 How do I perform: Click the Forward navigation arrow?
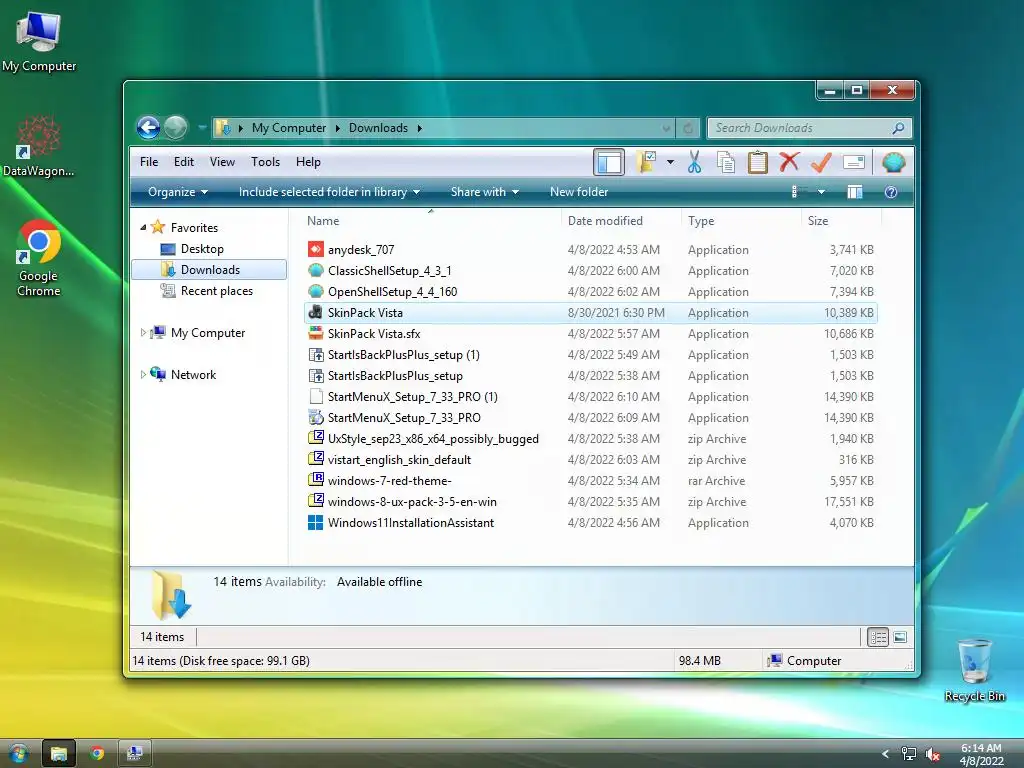[176, 127]
